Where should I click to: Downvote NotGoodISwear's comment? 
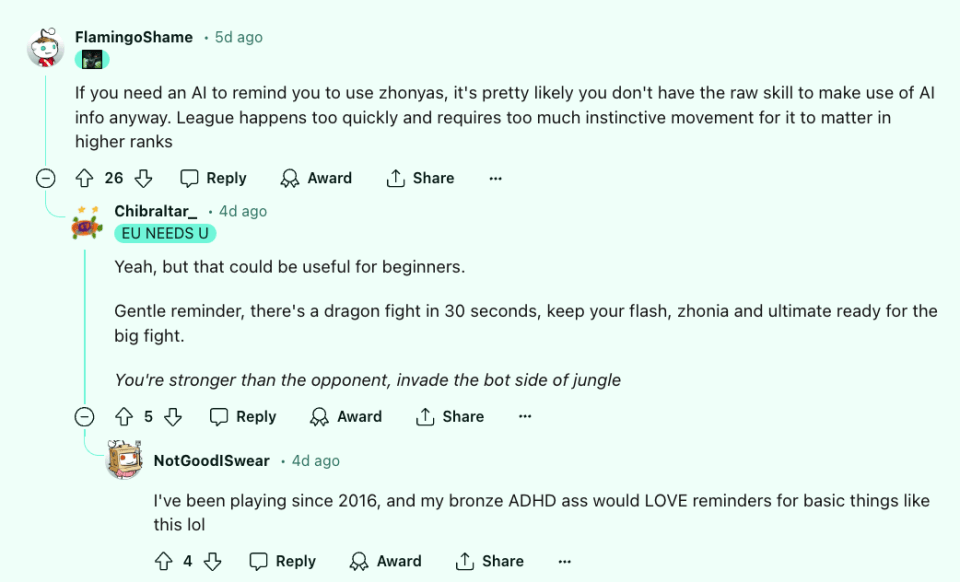pos(212,561)
